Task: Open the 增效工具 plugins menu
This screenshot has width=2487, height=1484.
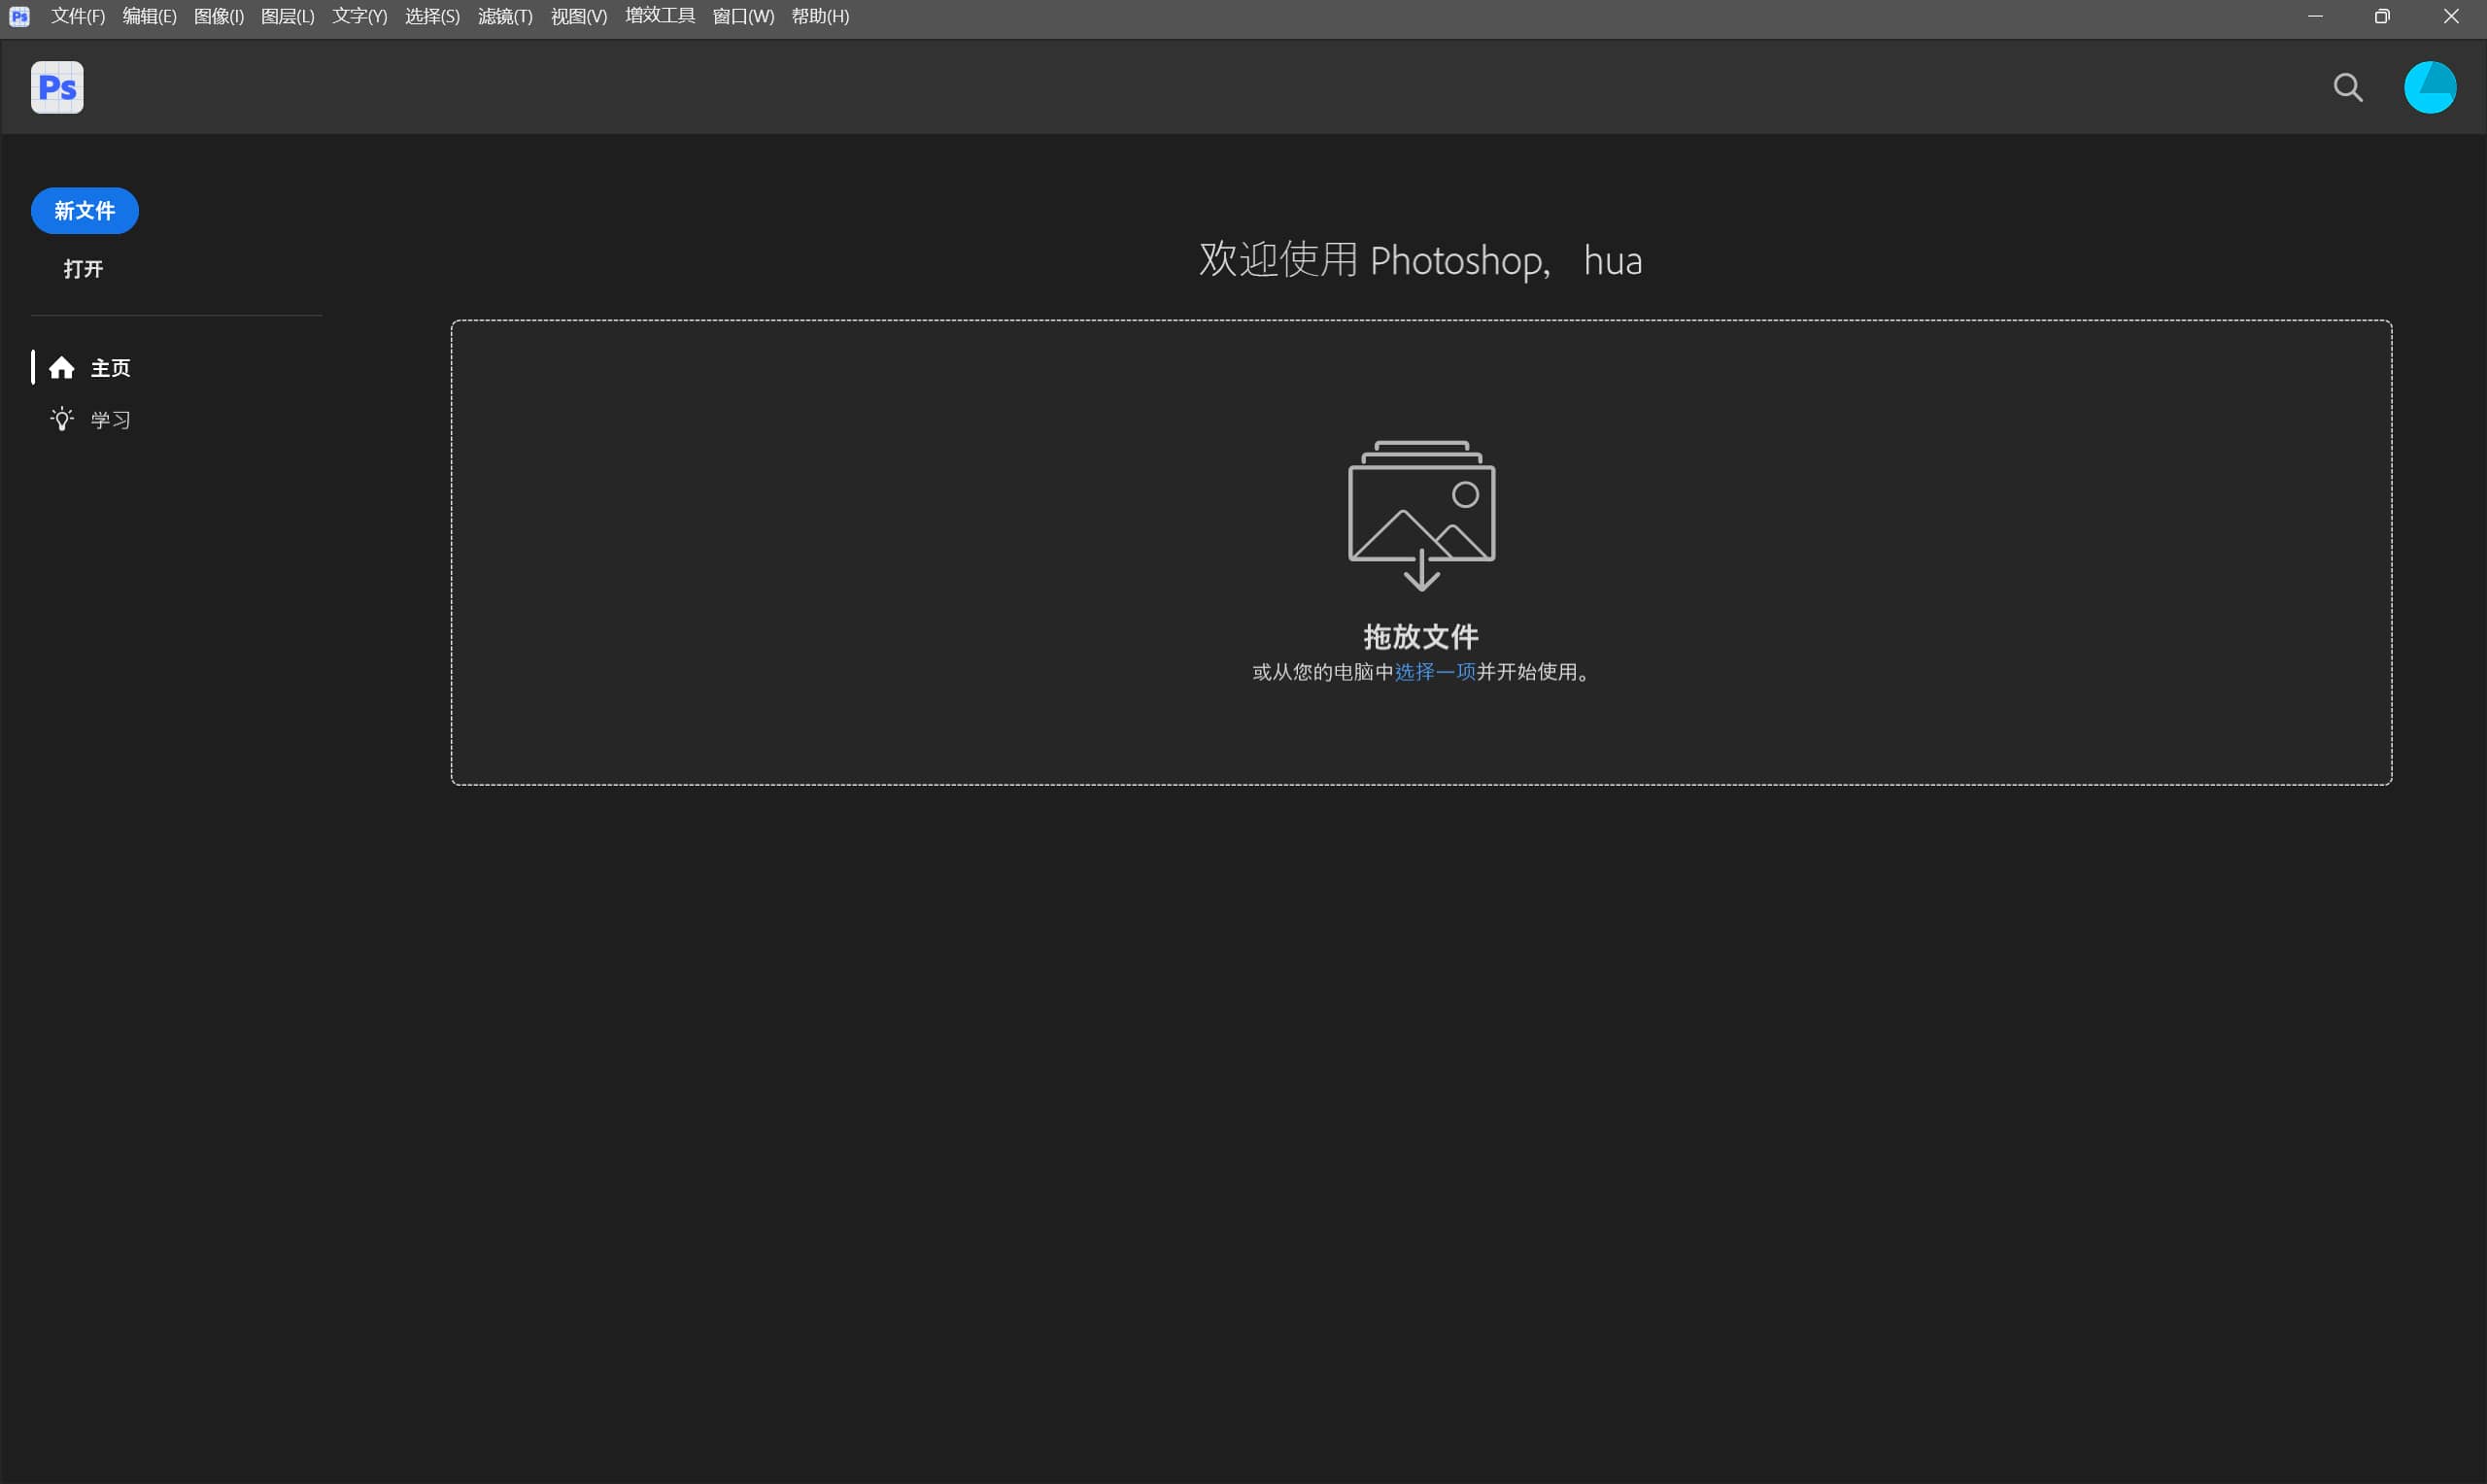Action: pos(660,16)
